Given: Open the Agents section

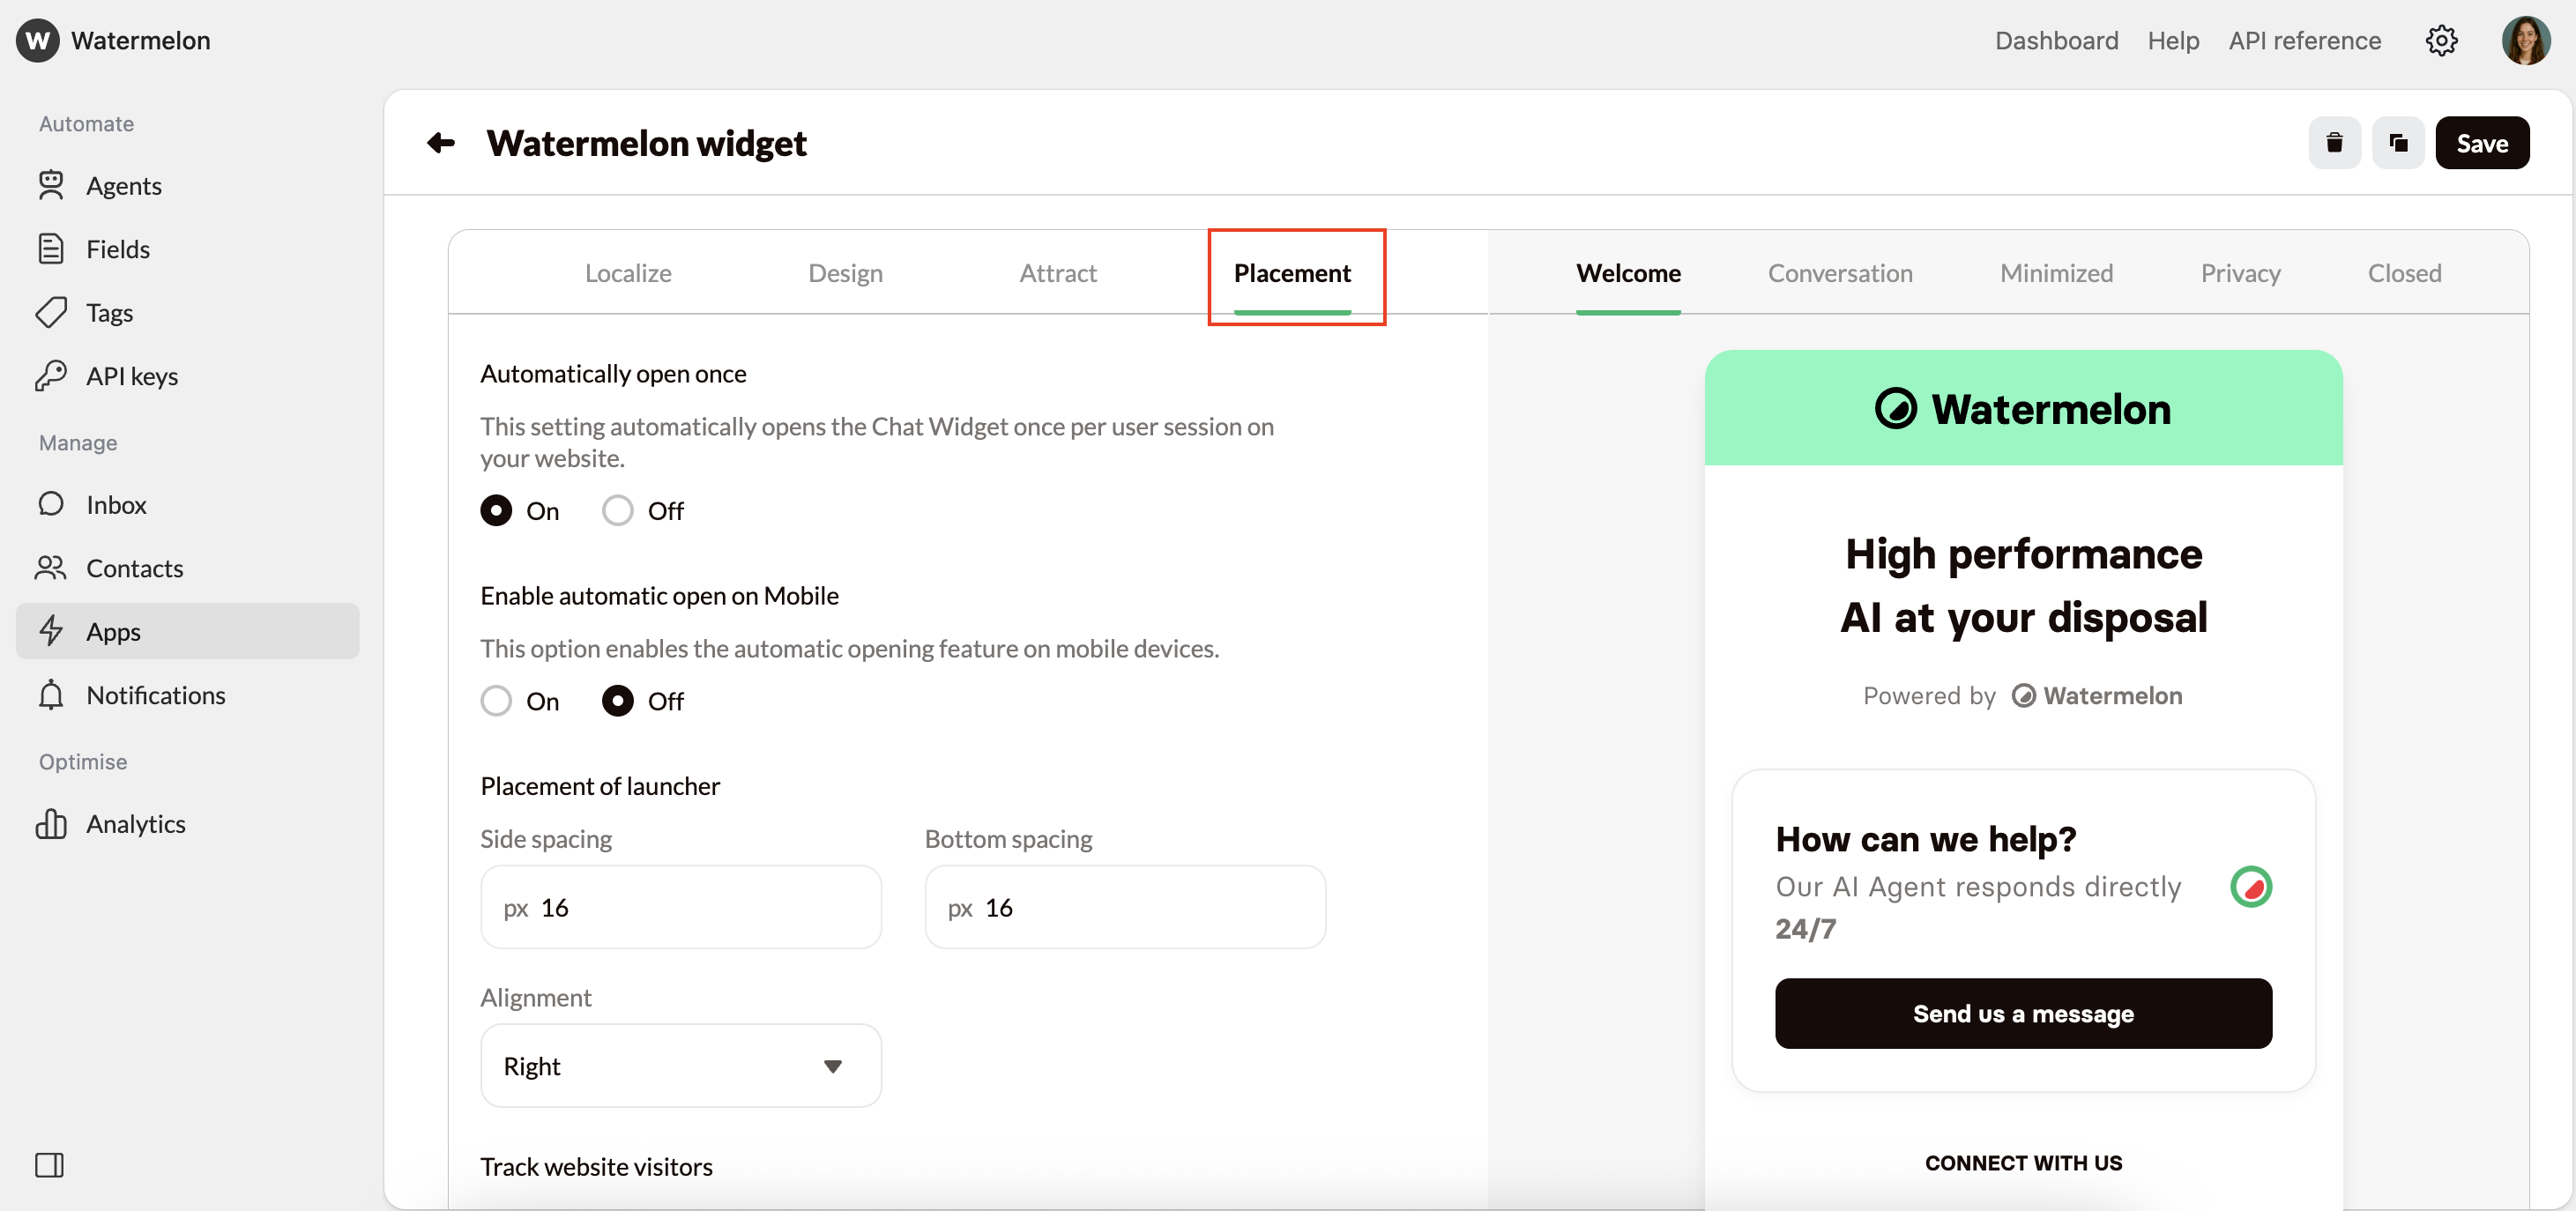Looking at the screenshot, I should pyautogui.click(x=124, y=185).
